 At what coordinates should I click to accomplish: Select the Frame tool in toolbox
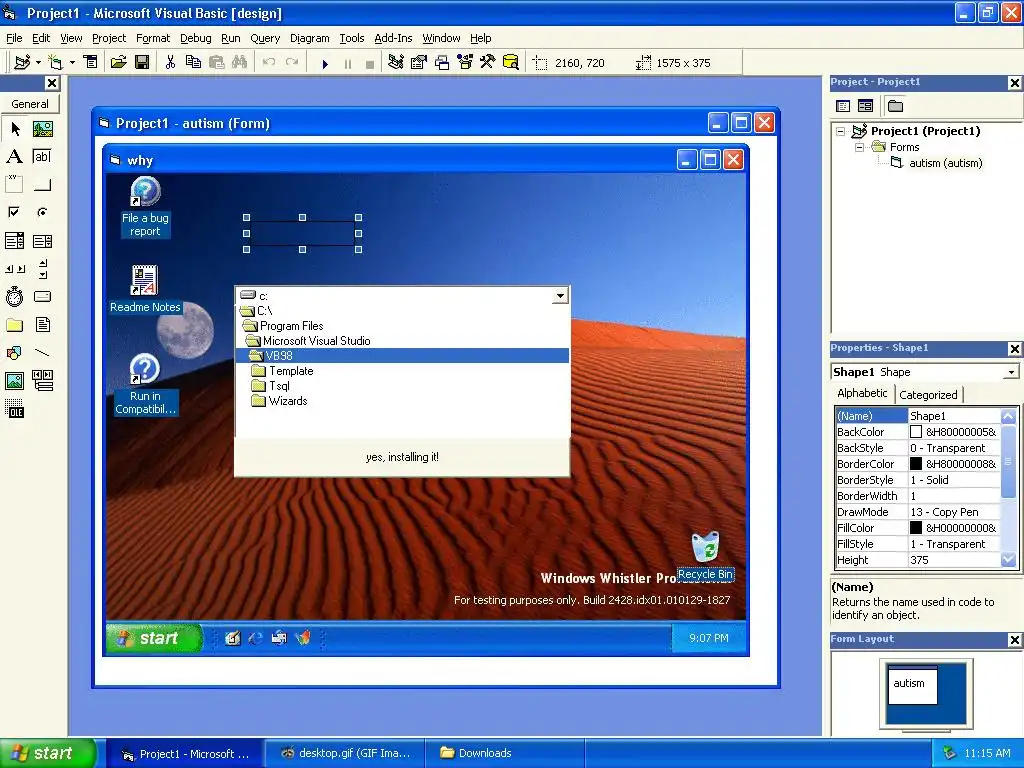(14, 185)
